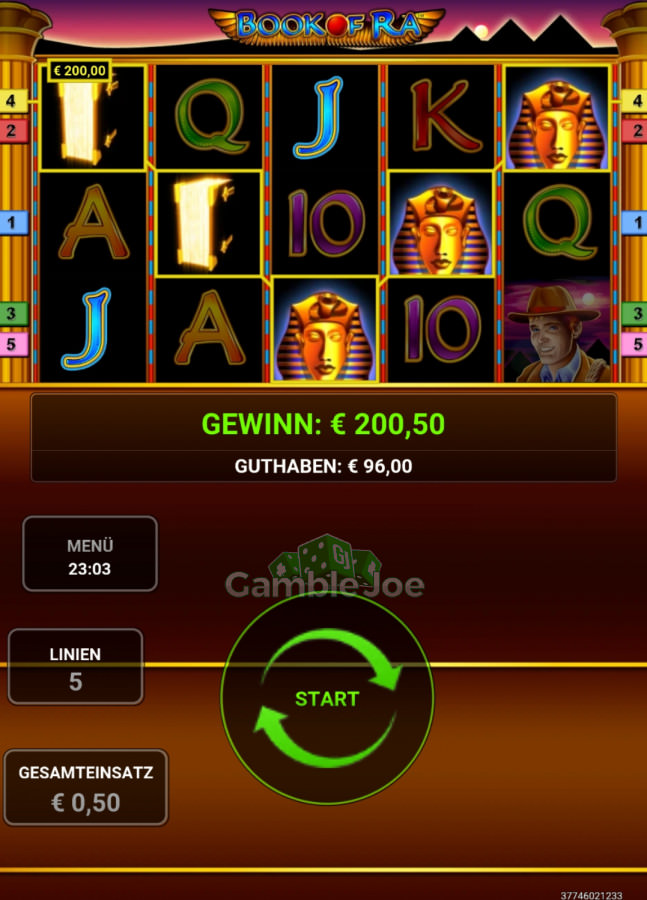The width and height of the screenshot is (647, 900).
Task: Click the green START spin button
Action: [x=327, y=698]
